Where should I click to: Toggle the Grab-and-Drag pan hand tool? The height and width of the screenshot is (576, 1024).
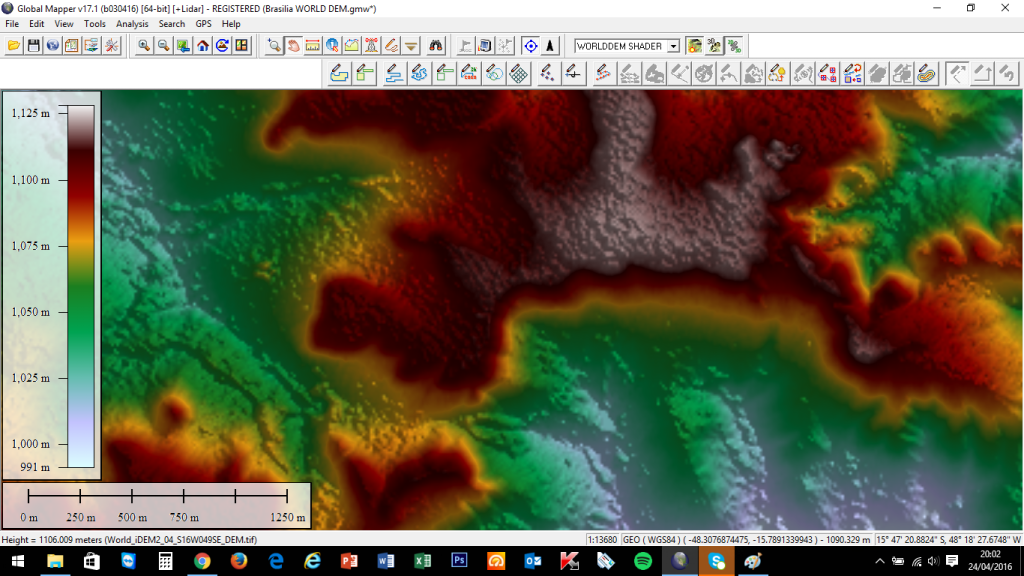293,46
